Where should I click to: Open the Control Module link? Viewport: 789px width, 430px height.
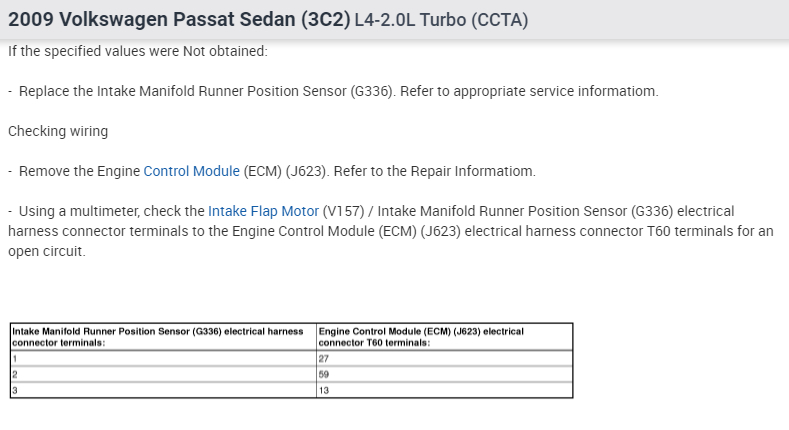(x=191, y=171)
